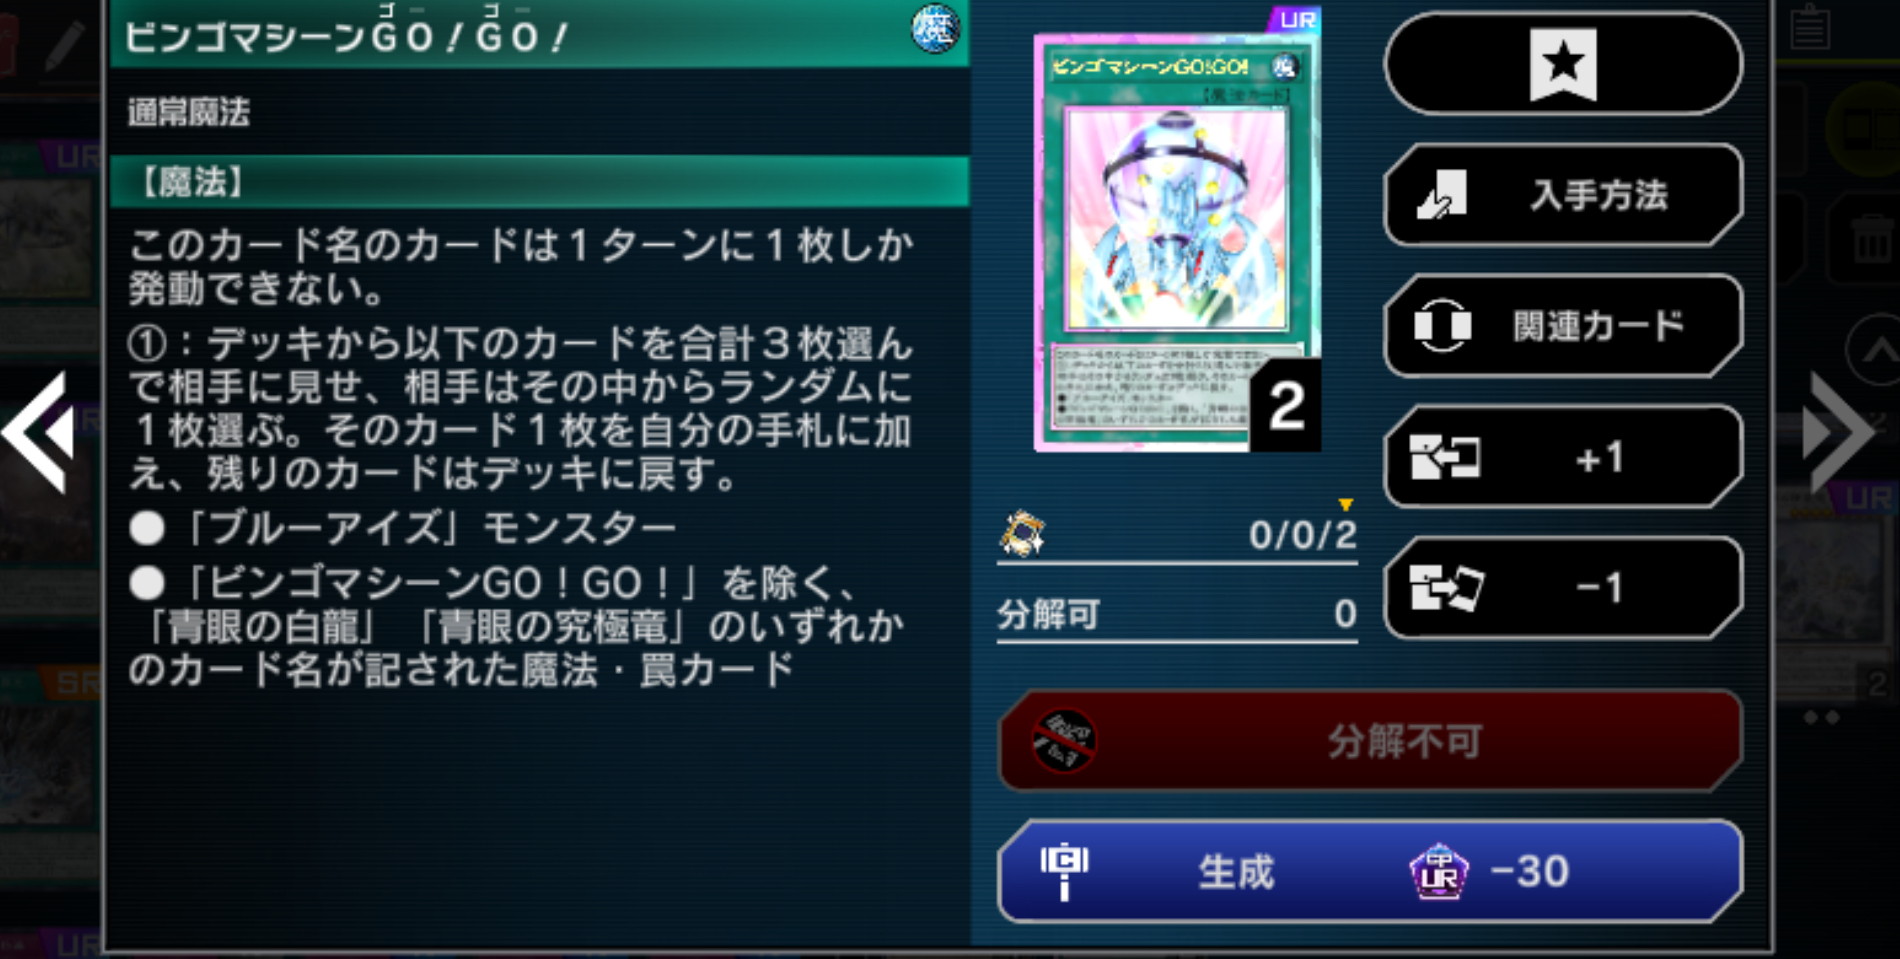
Task: Open 関連カード related cards
Action: pyautogui.click(x=1563, y=326)
